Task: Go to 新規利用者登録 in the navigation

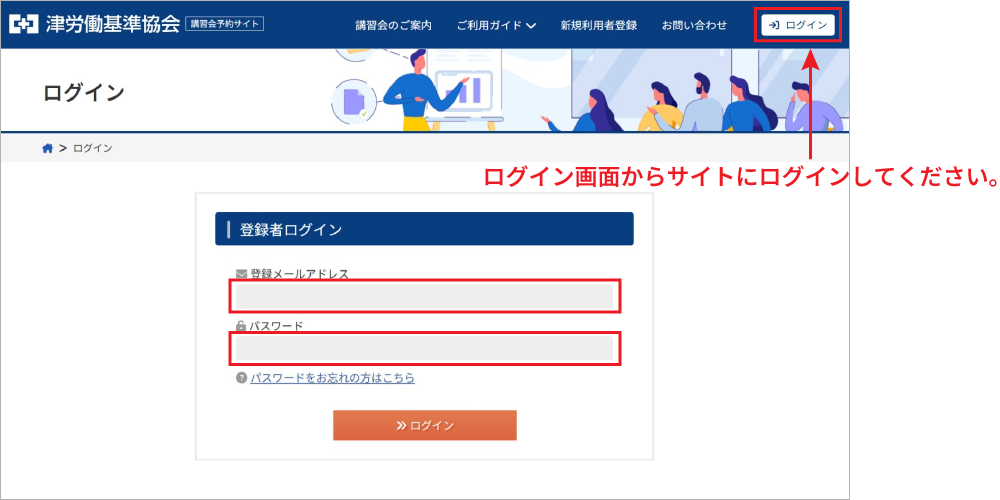Action: [x=598, y=25]
